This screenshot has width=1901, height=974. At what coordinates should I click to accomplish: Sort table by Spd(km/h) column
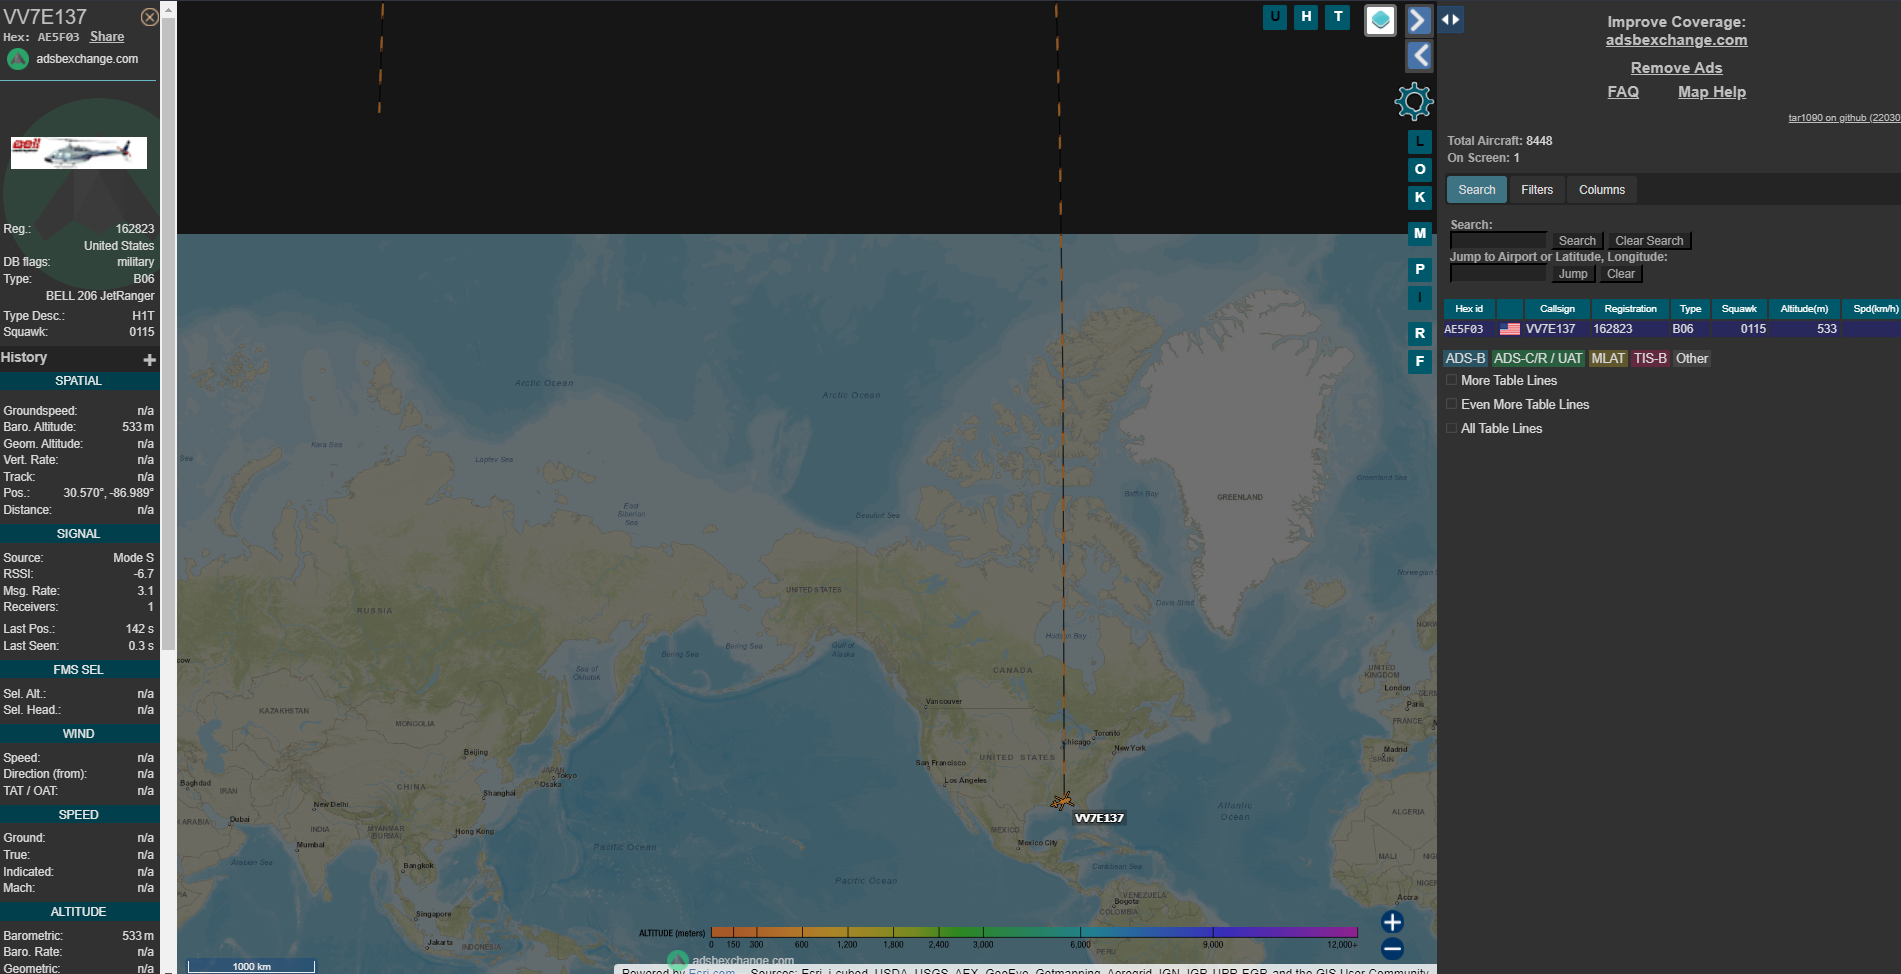(x=1873, y=309)
